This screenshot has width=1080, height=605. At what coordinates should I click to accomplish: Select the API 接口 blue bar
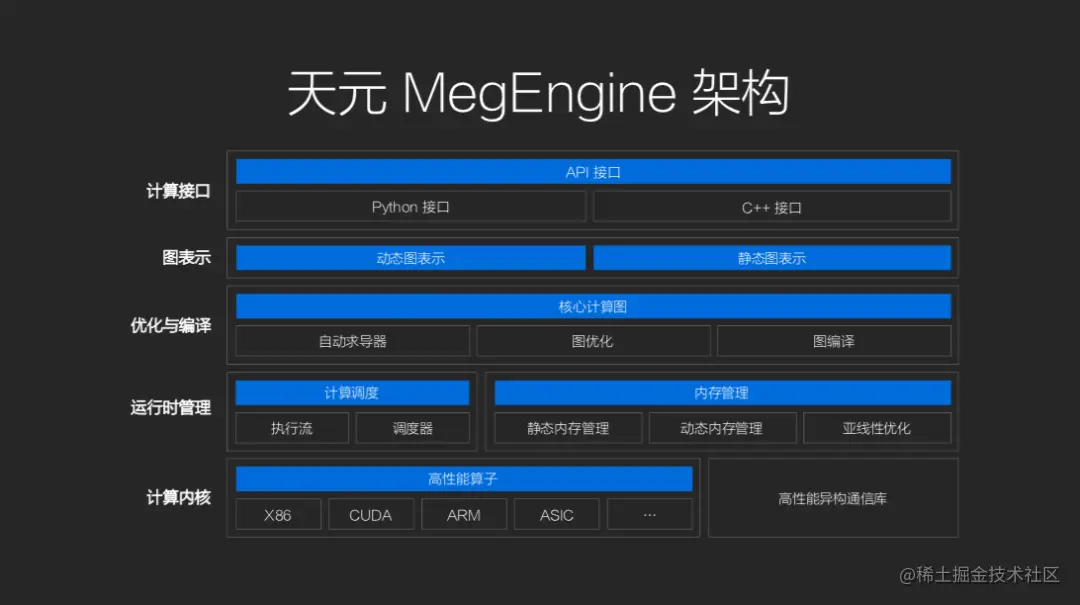pyautogui.click(x=593, y=172)
